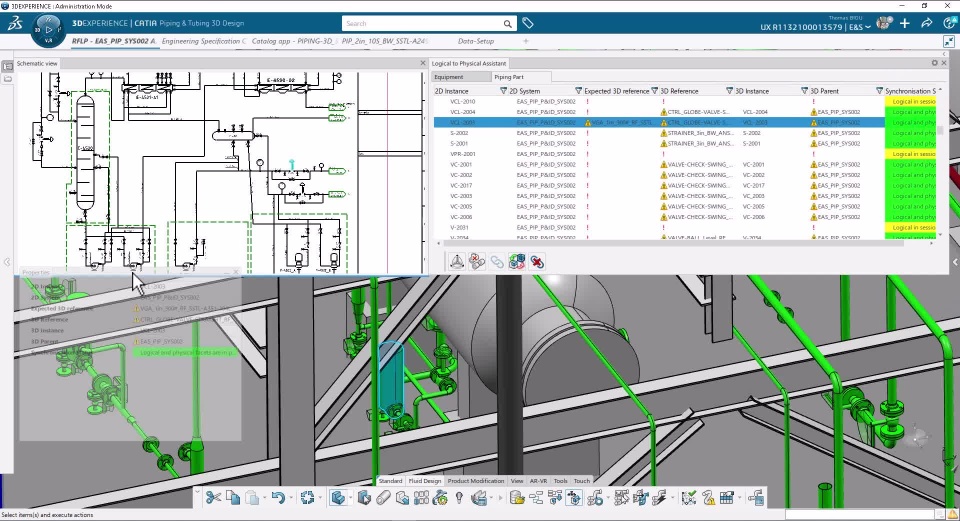
Task: Select Standard toolbar tab
Action: (x=391, y=481)
